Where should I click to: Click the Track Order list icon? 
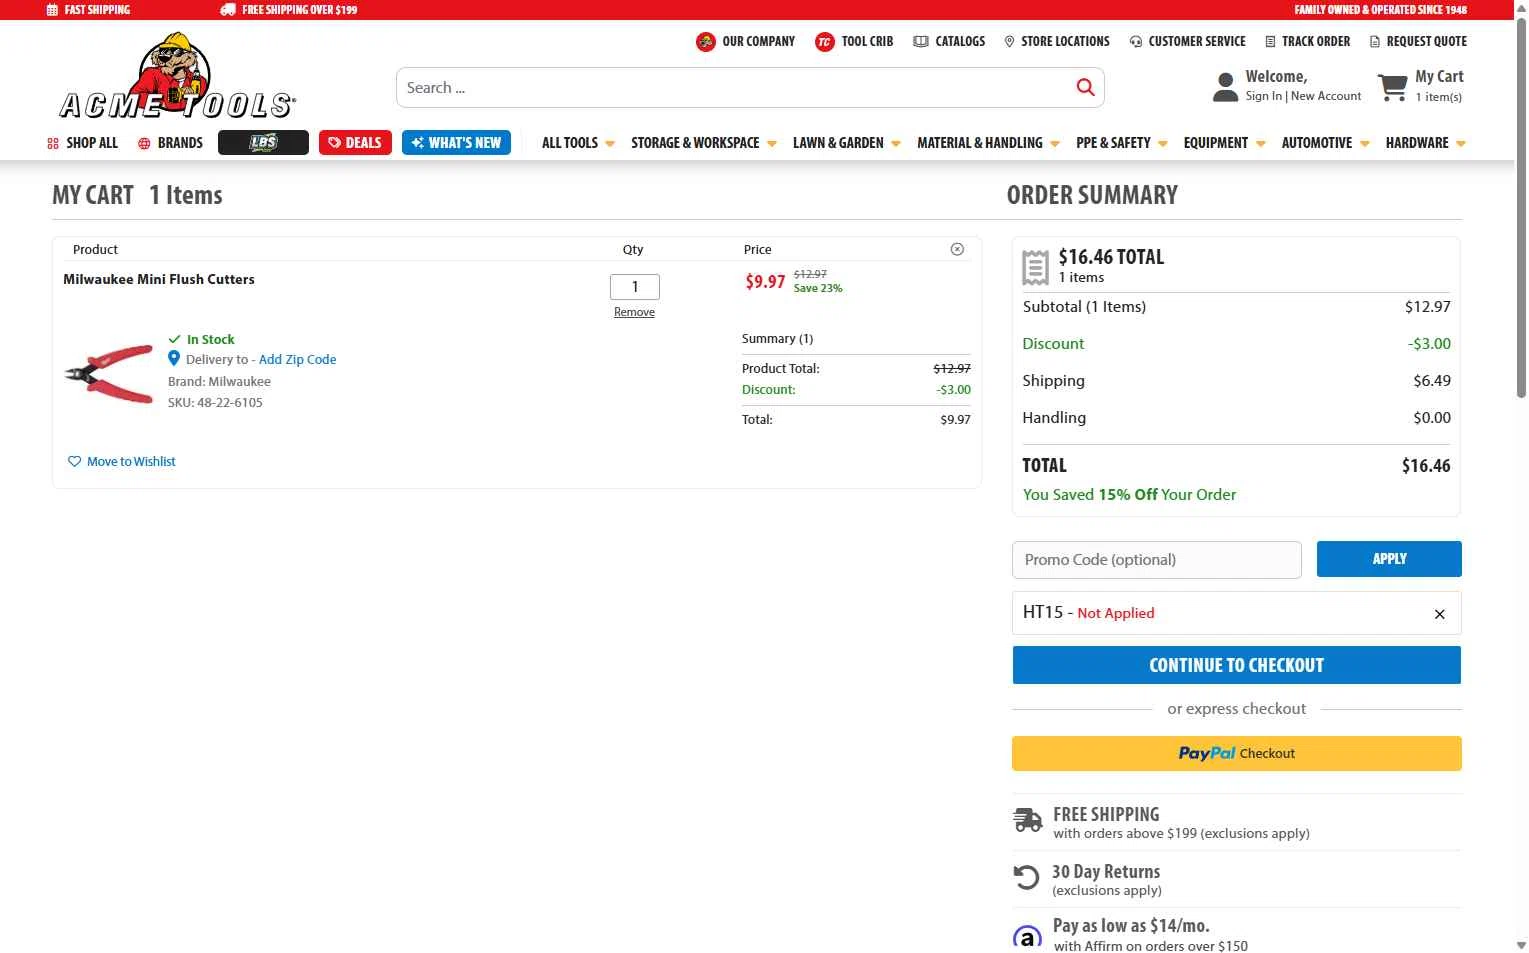pos(1270,42)
